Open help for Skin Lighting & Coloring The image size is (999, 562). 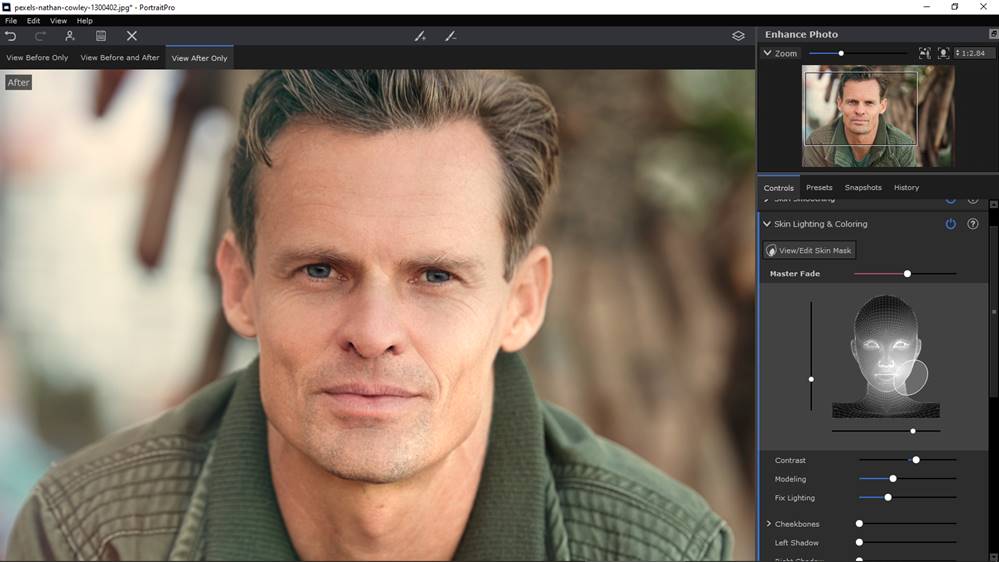click(x=973, y=224)
